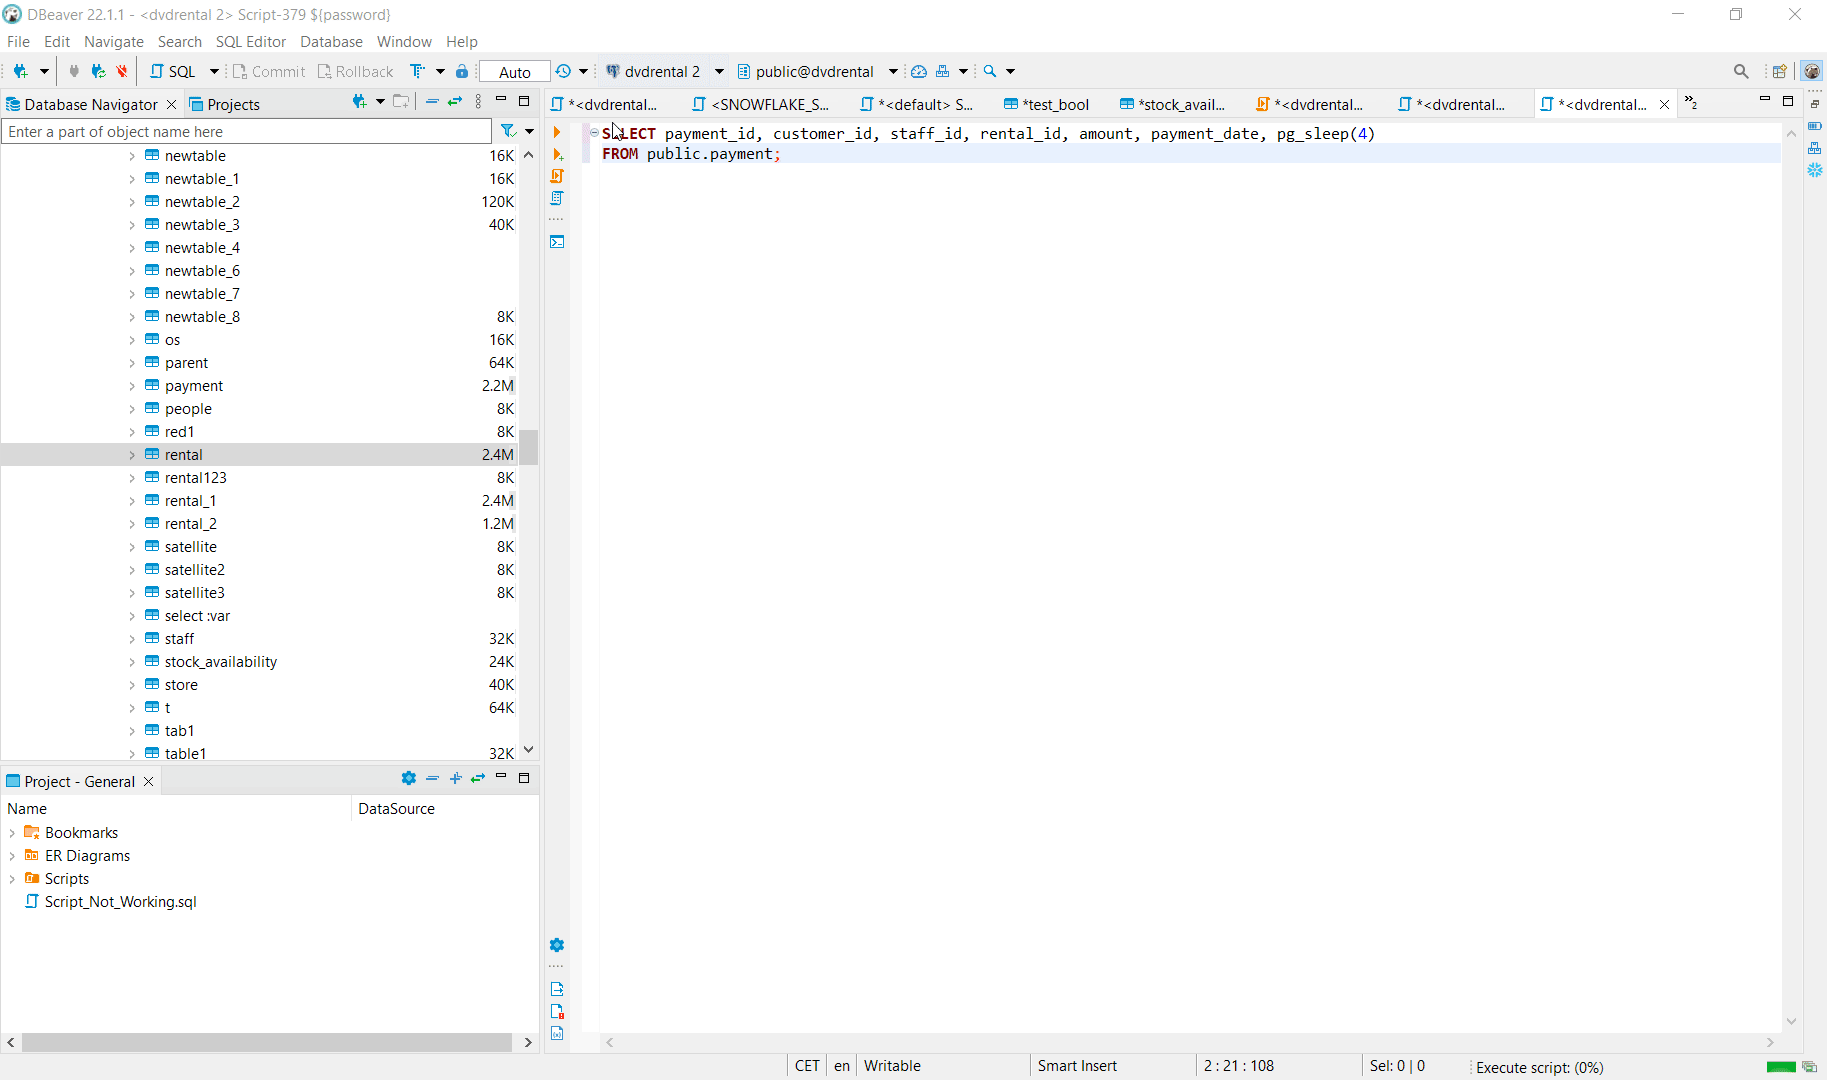The width and height of the screenshot is (1827, 1080).
Task: Open the SQL Editor menu
Action: (250, 42)
